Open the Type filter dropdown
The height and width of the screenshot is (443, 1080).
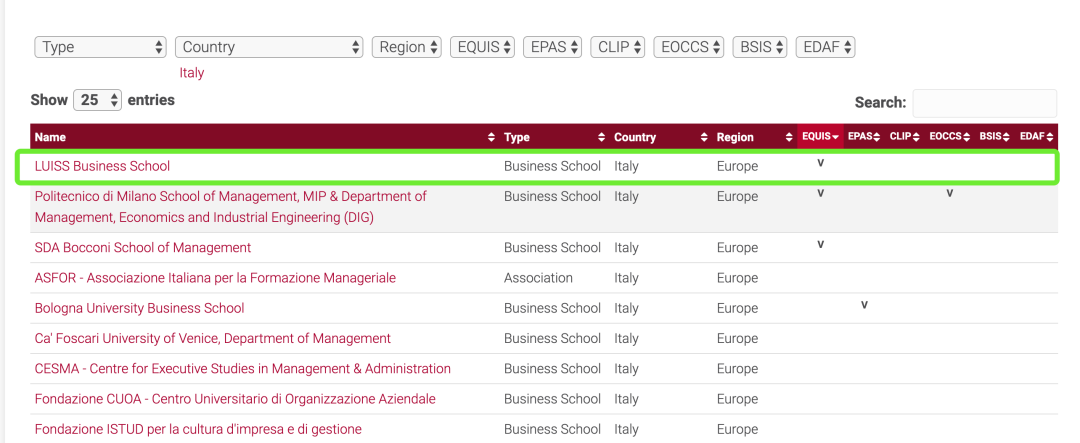click(101, 47)
